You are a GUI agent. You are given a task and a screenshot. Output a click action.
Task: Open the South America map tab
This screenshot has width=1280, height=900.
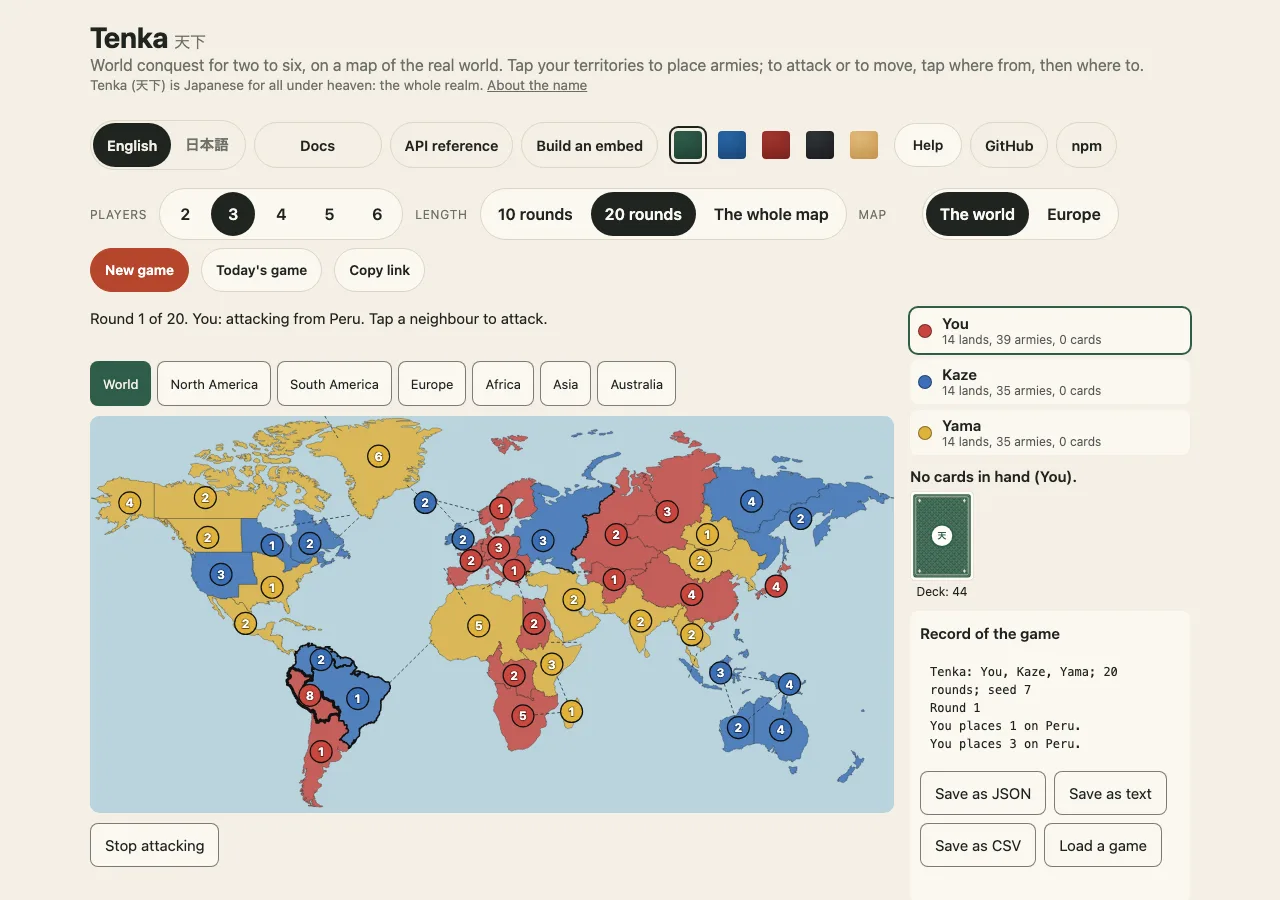click(334, 384)
